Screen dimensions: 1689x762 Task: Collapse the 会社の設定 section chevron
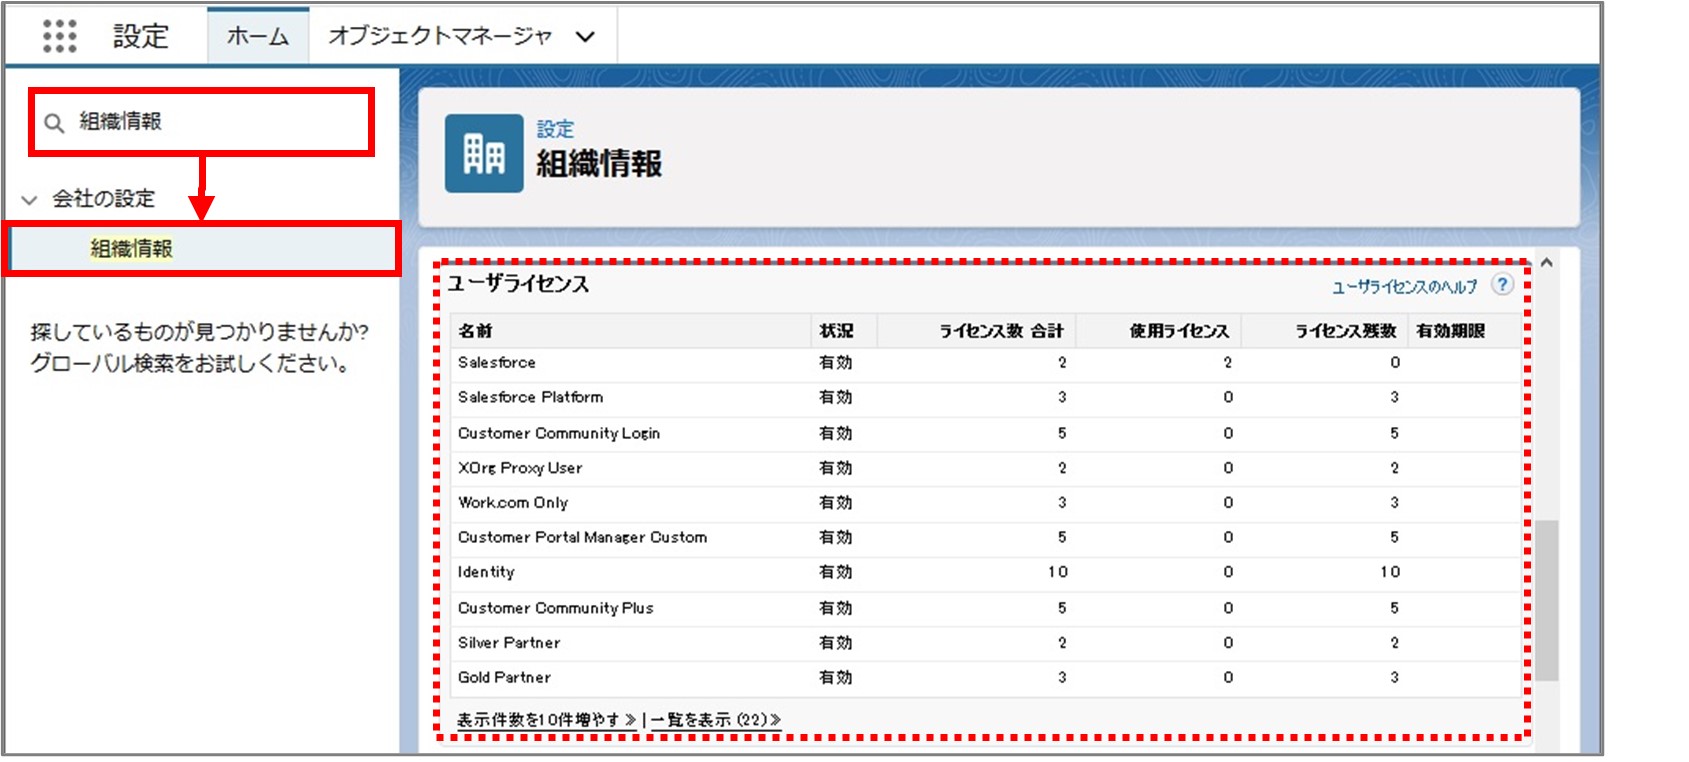(x=29, y=200)
